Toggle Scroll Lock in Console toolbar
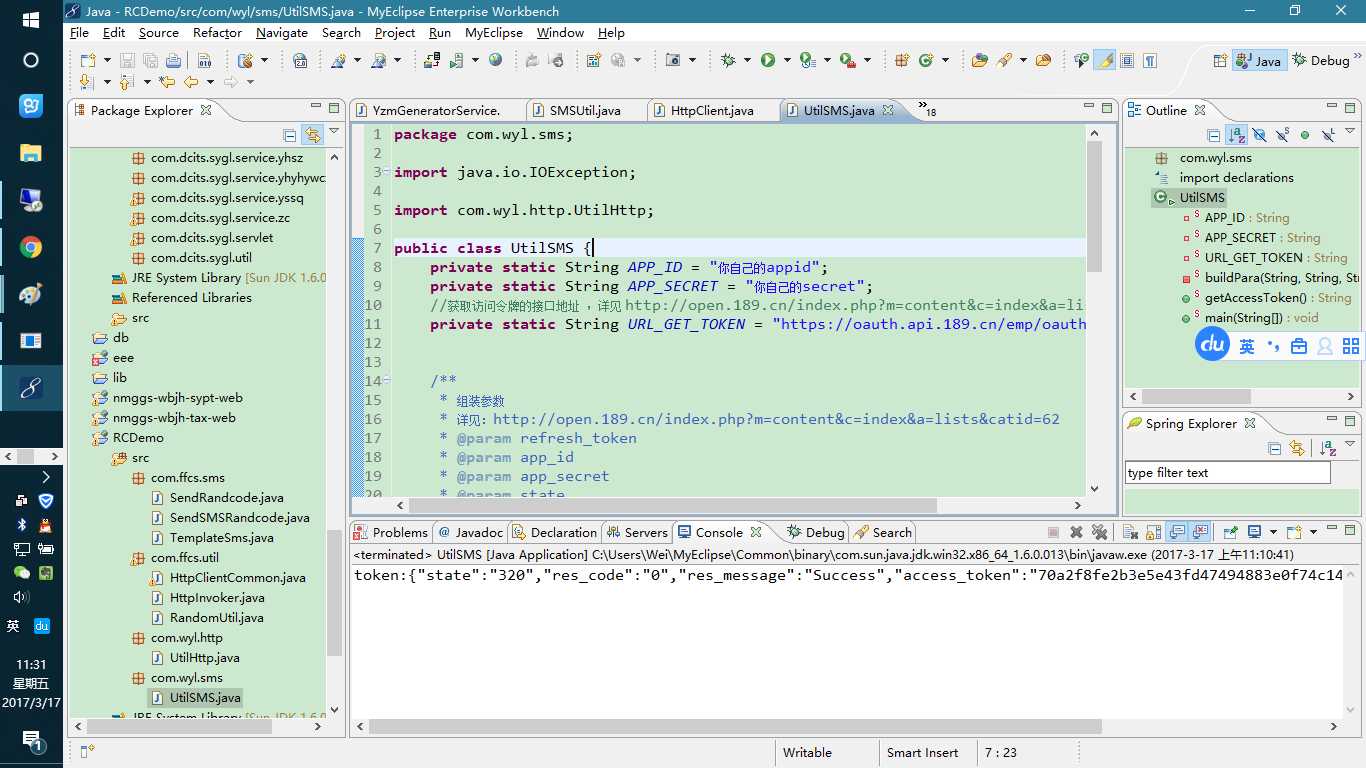1366x768 pixels. 1153,533
